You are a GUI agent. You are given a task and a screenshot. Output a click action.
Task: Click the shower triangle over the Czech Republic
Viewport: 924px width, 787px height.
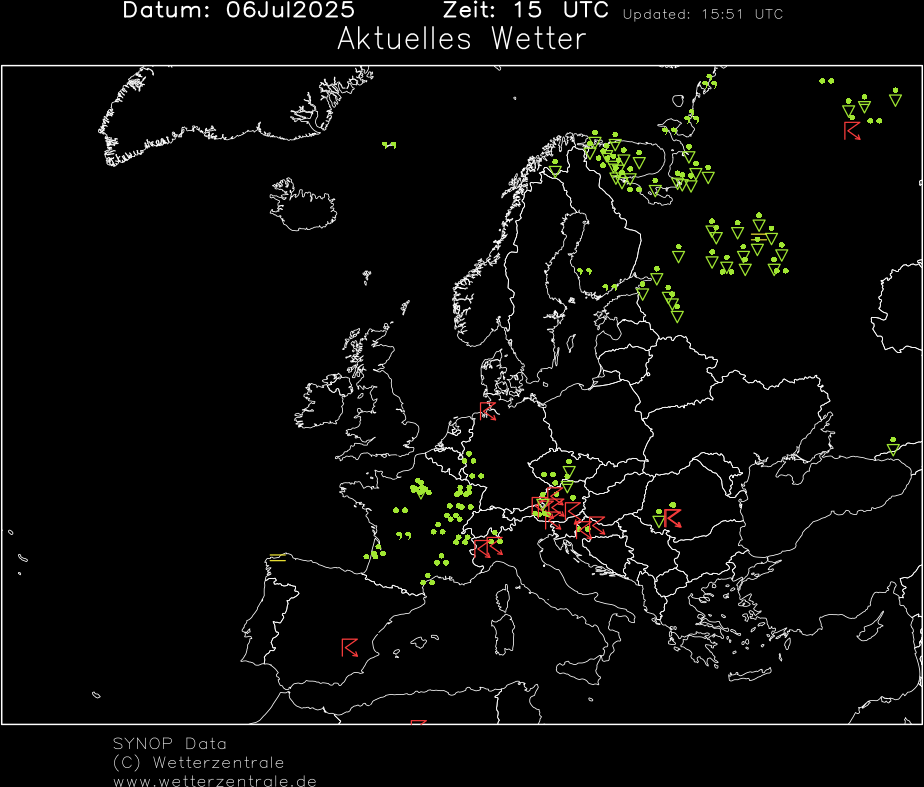[569, 469]
